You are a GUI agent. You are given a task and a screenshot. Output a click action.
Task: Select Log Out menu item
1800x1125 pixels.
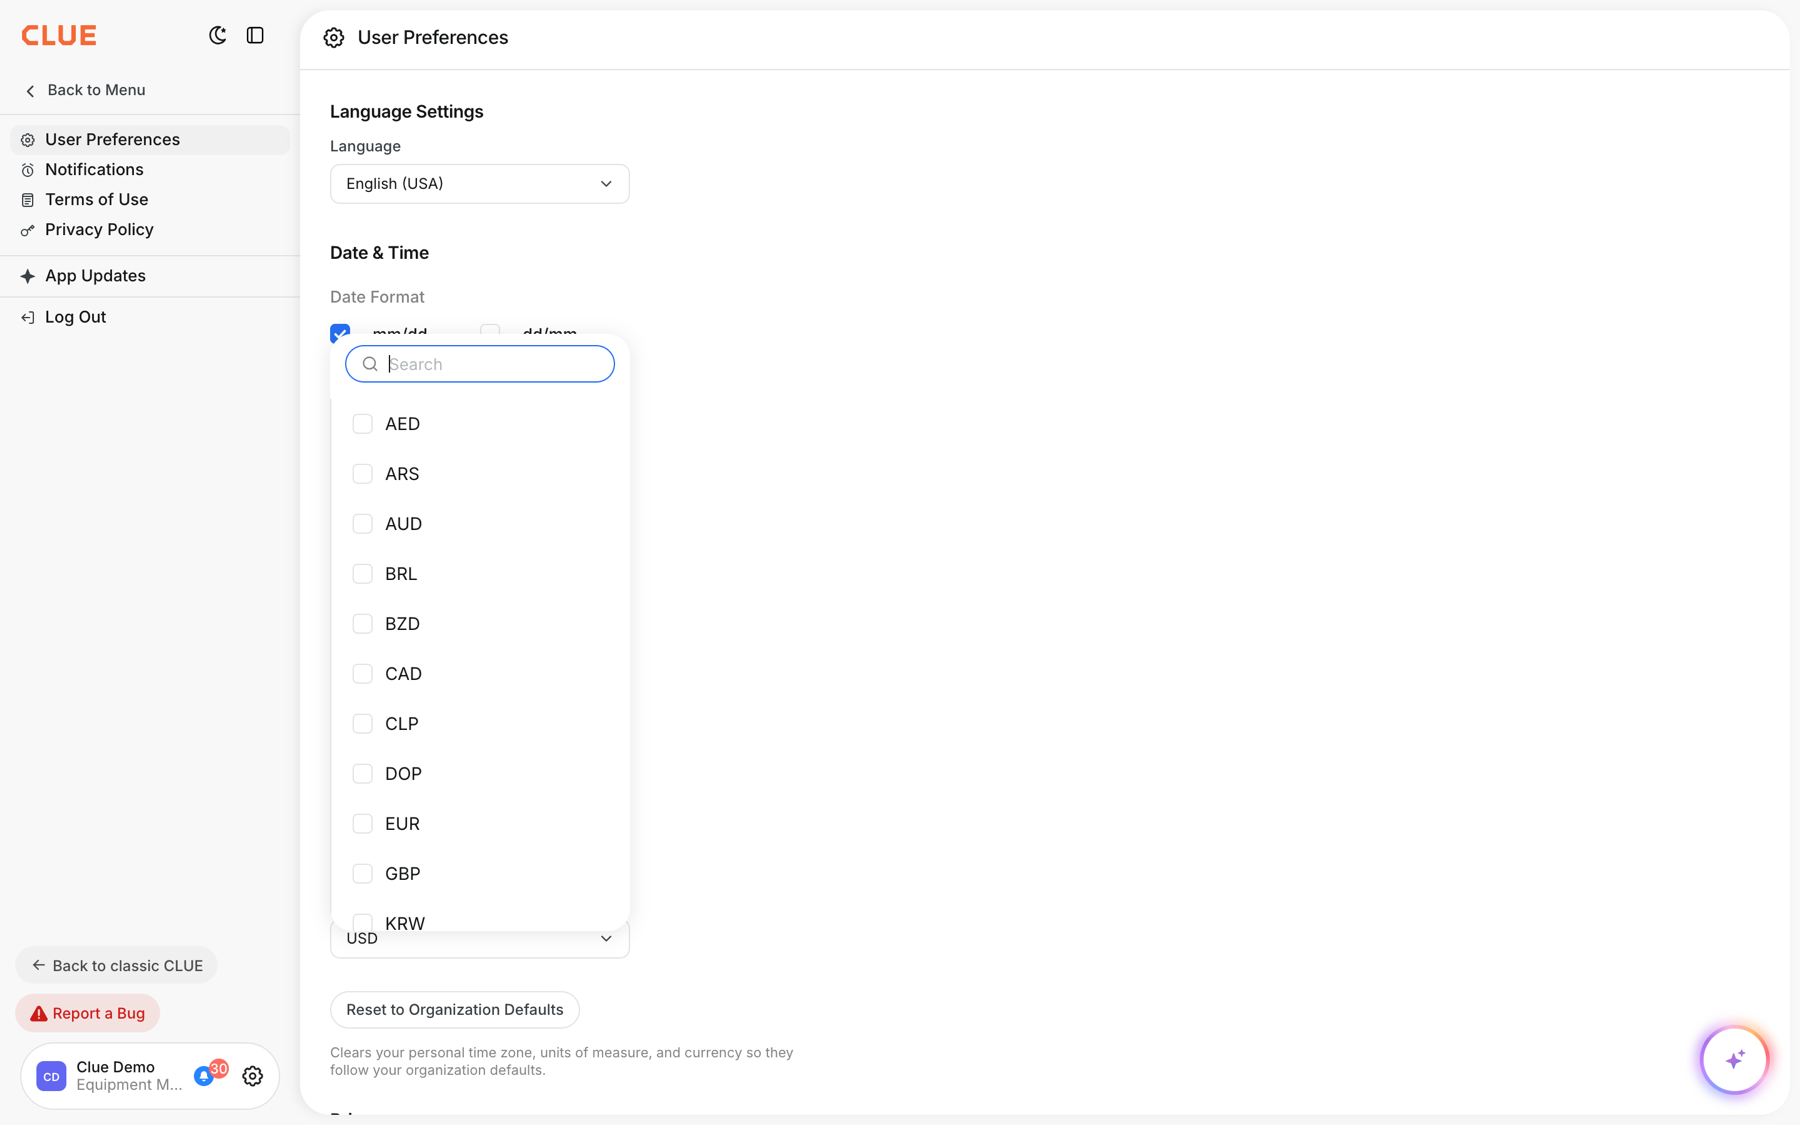[150, 317]
